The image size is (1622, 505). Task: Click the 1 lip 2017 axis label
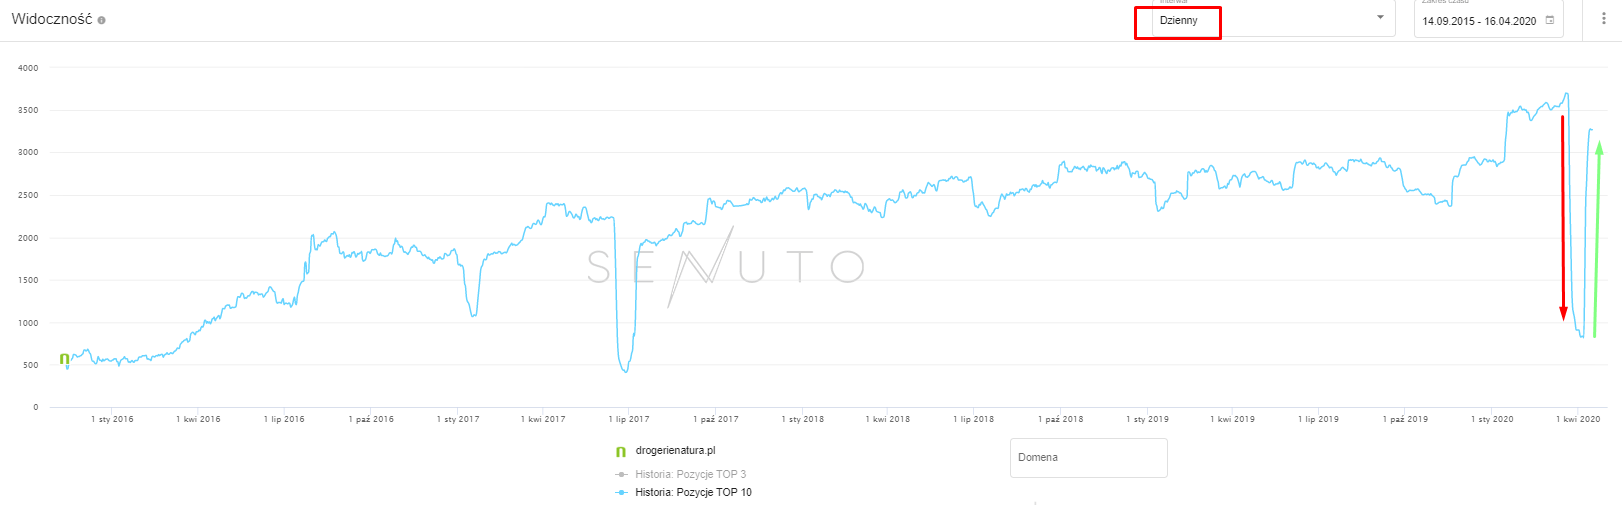[629, 419]
